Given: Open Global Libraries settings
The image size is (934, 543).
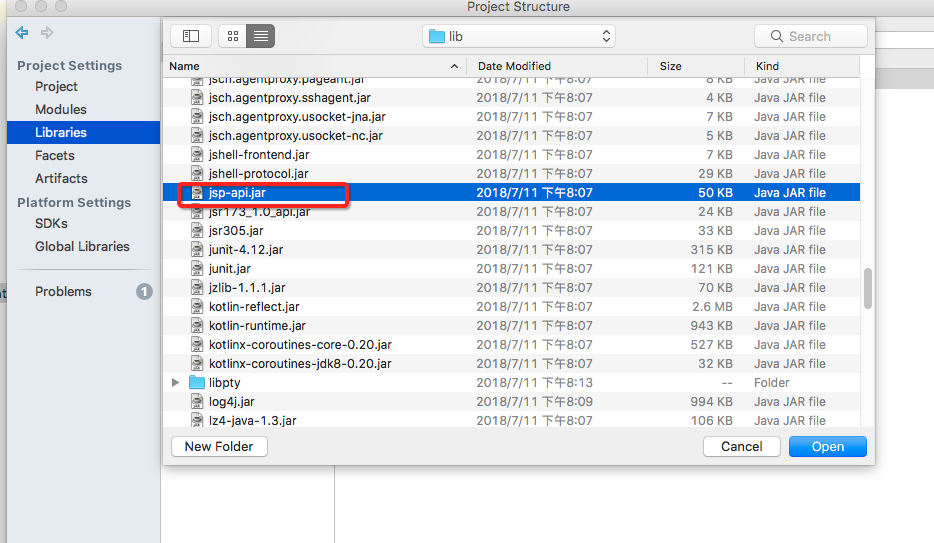Looking at the screenshot, I should (x=82, y=246).
